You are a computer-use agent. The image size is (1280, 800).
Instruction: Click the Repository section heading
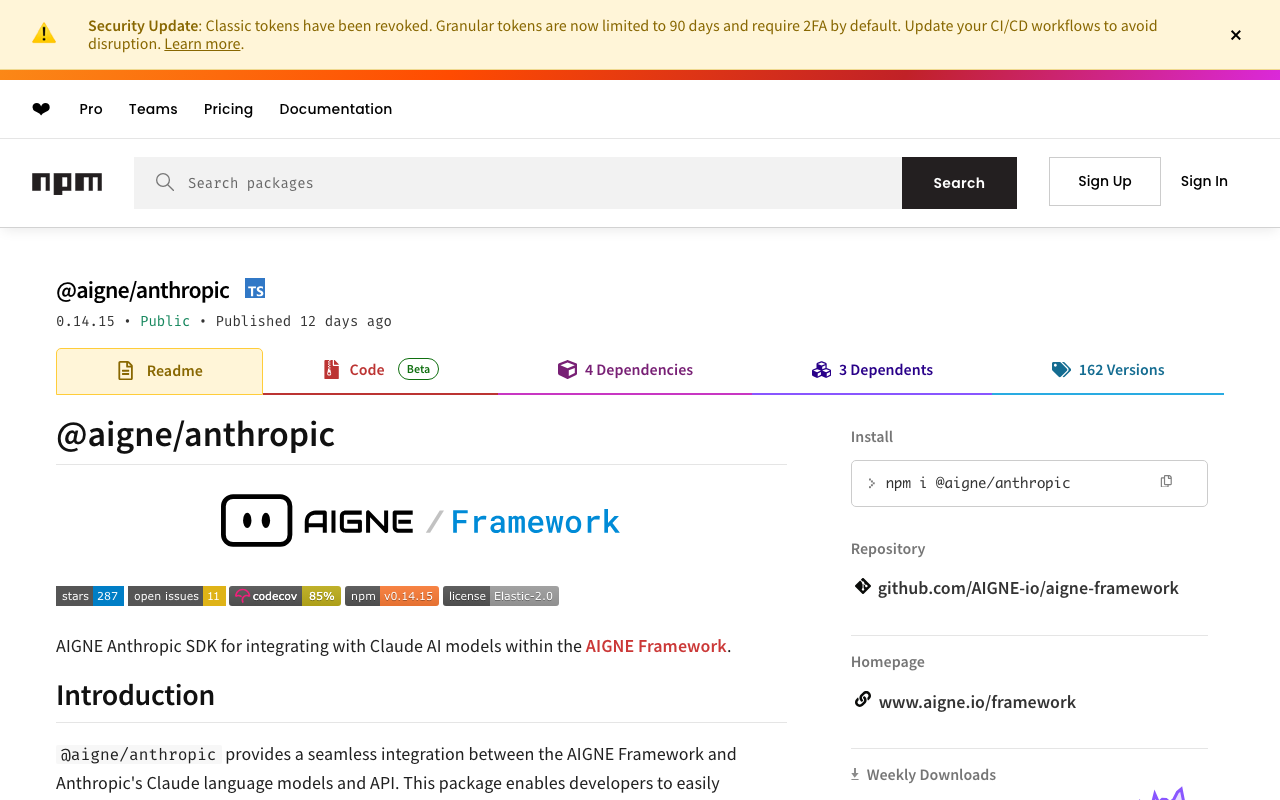pyautogui.click(x=888, y=549)
